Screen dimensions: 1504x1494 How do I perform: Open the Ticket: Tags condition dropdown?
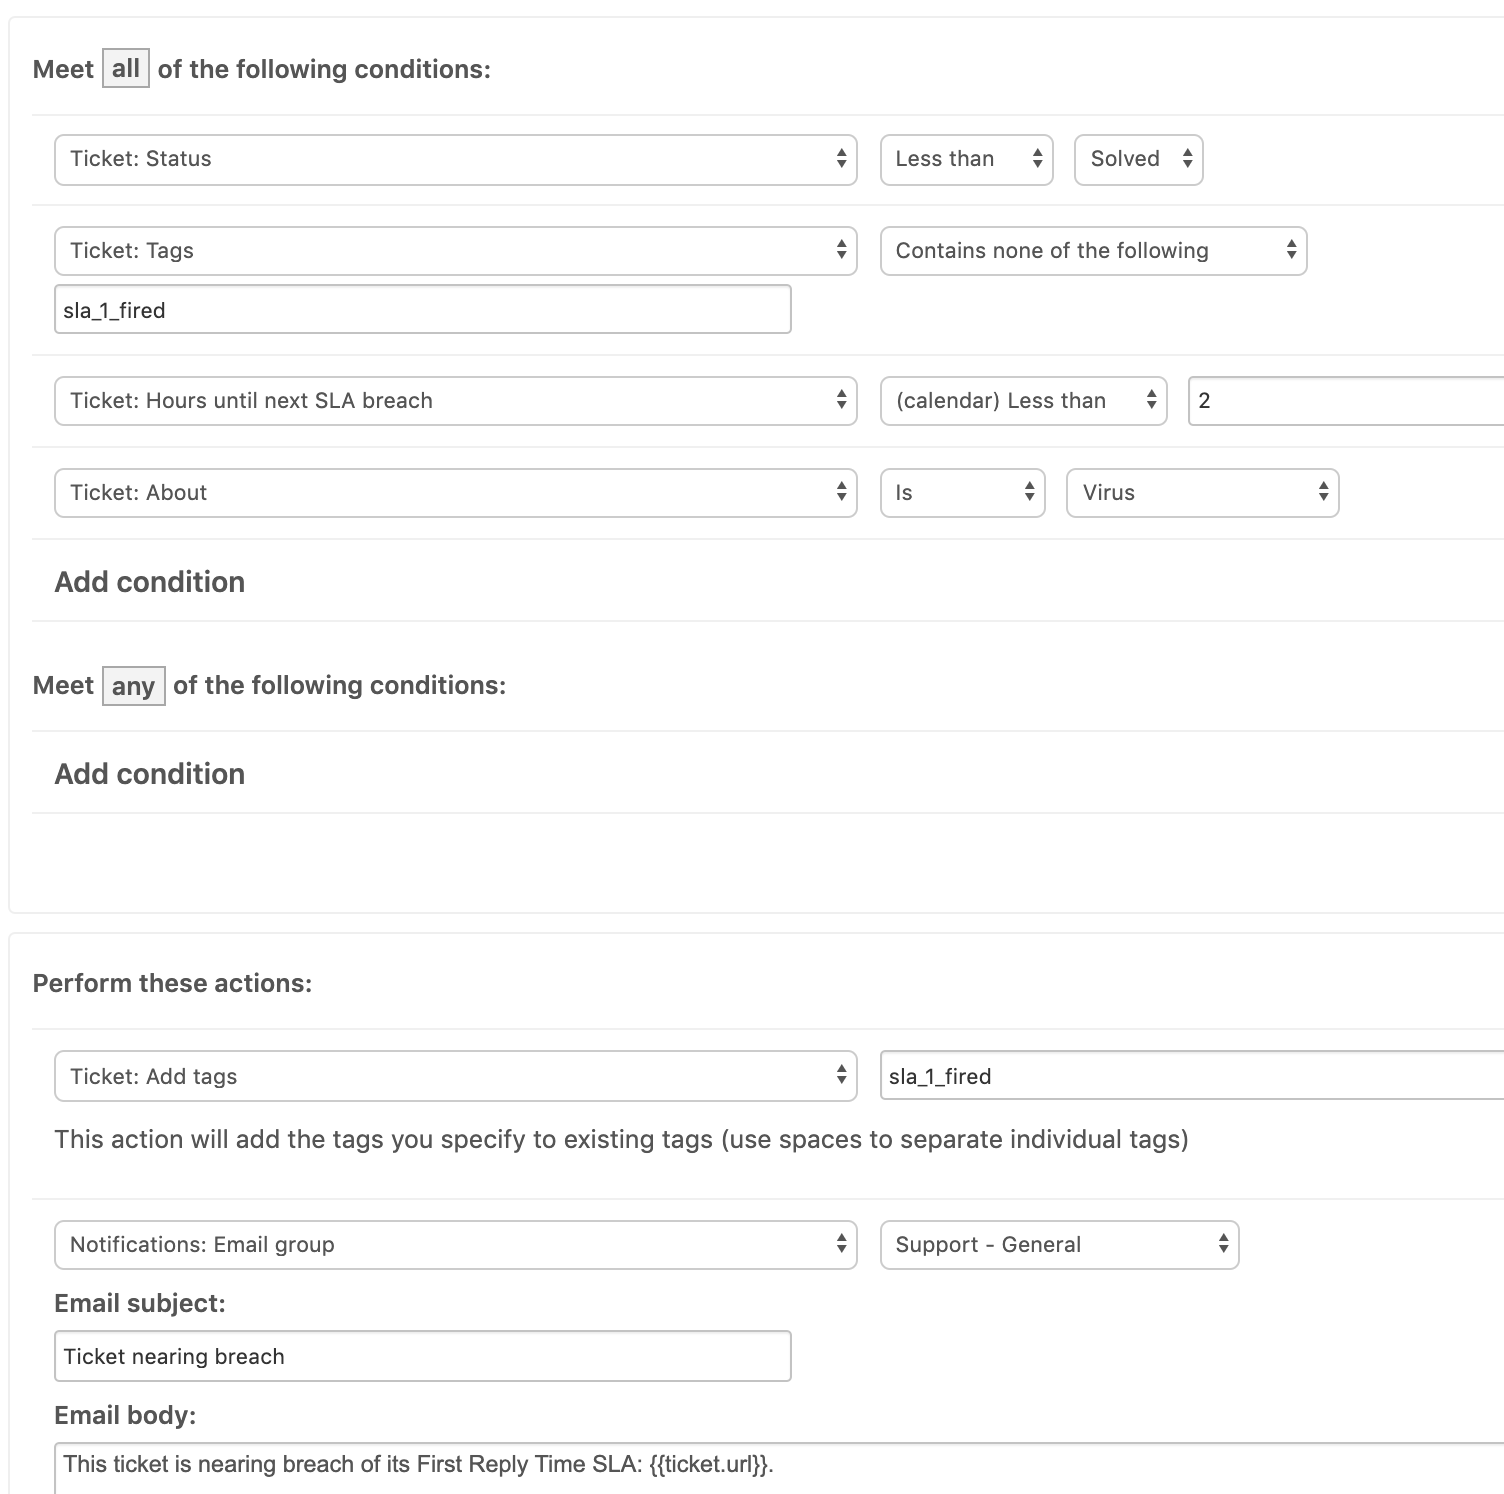455,251
